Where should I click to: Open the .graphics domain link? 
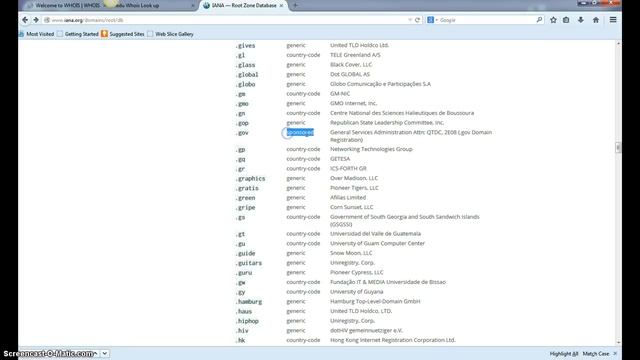250,178
